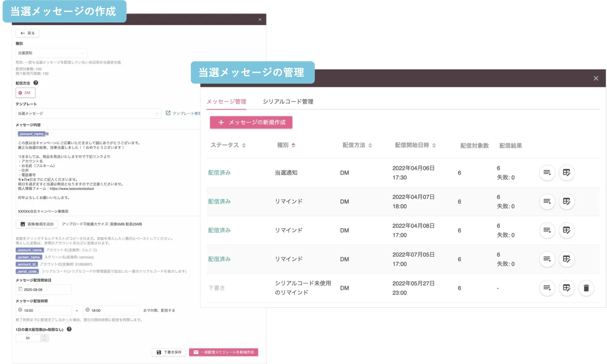Image resolution: width=607 pixels, height=364 pixels.
Task: Sort by 配信方法 column arrows
Action: click(370, 145)
